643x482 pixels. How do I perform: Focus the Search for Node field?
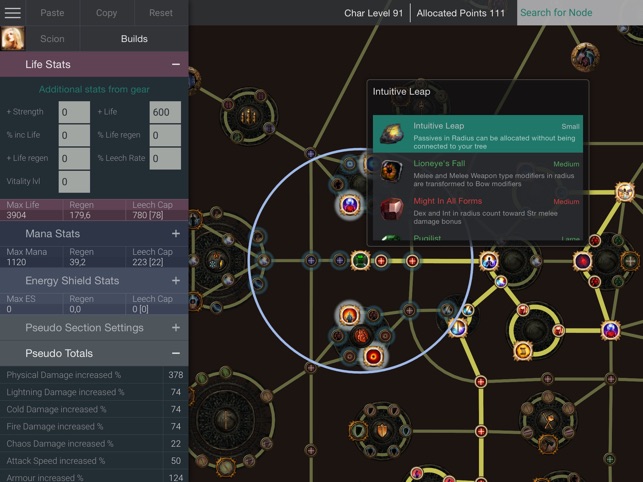[580, 13]
